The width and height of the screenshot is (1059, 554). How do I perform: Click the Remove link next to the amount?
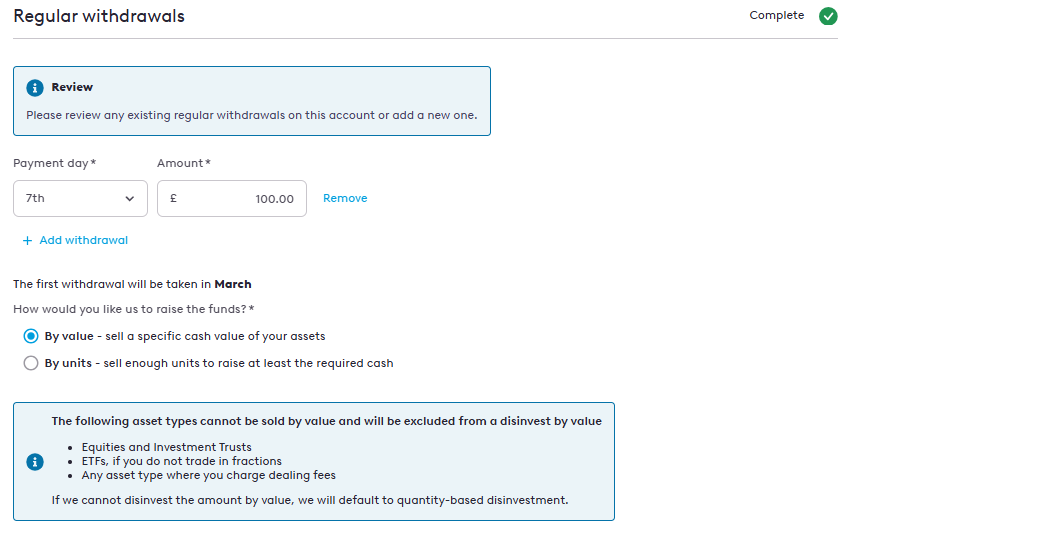345,199
